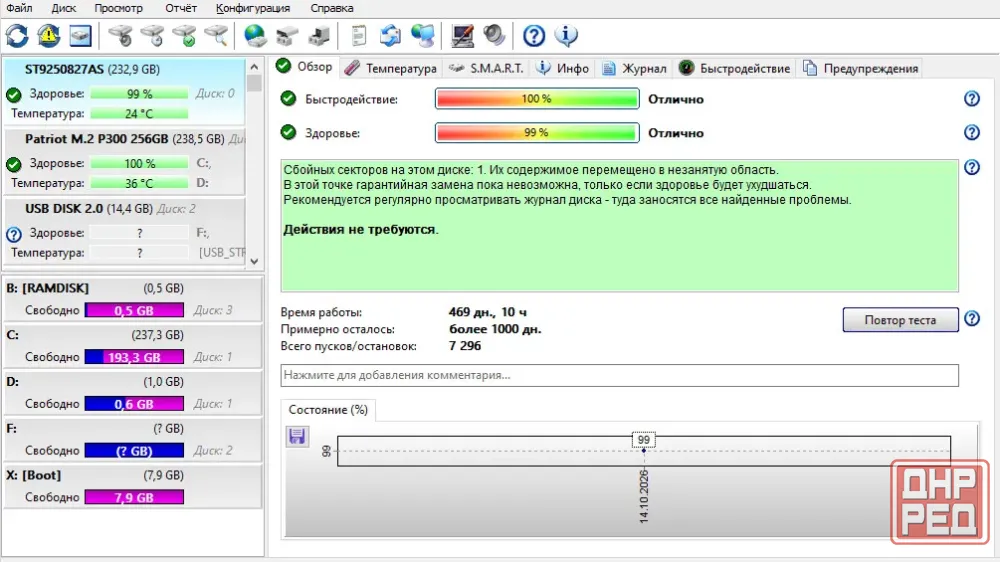
Task: Click the 36 °C temperature bar of Patriot
Action: point(139,183)
